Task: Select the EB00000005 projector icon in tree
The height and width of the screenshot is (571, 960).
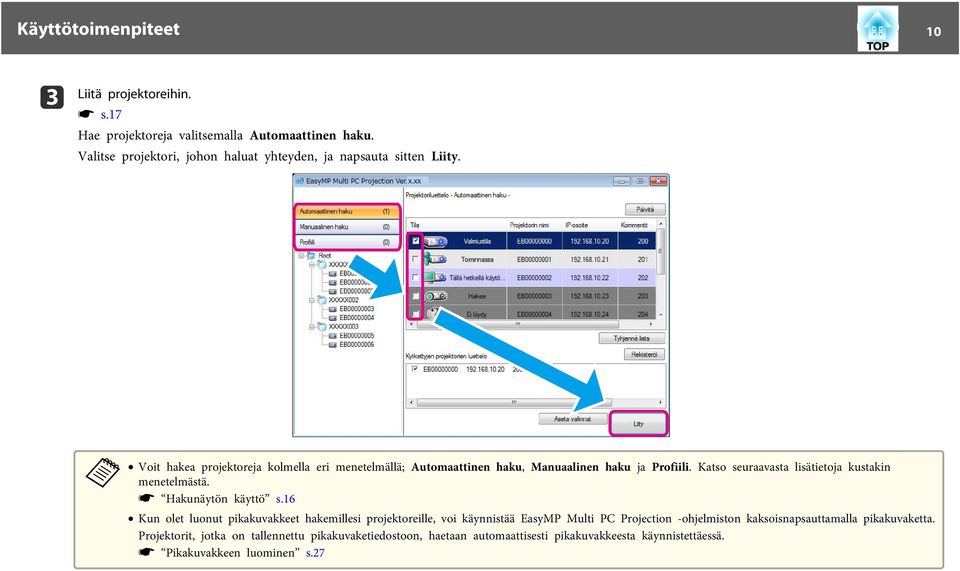Action: click(x=332, y=336)
